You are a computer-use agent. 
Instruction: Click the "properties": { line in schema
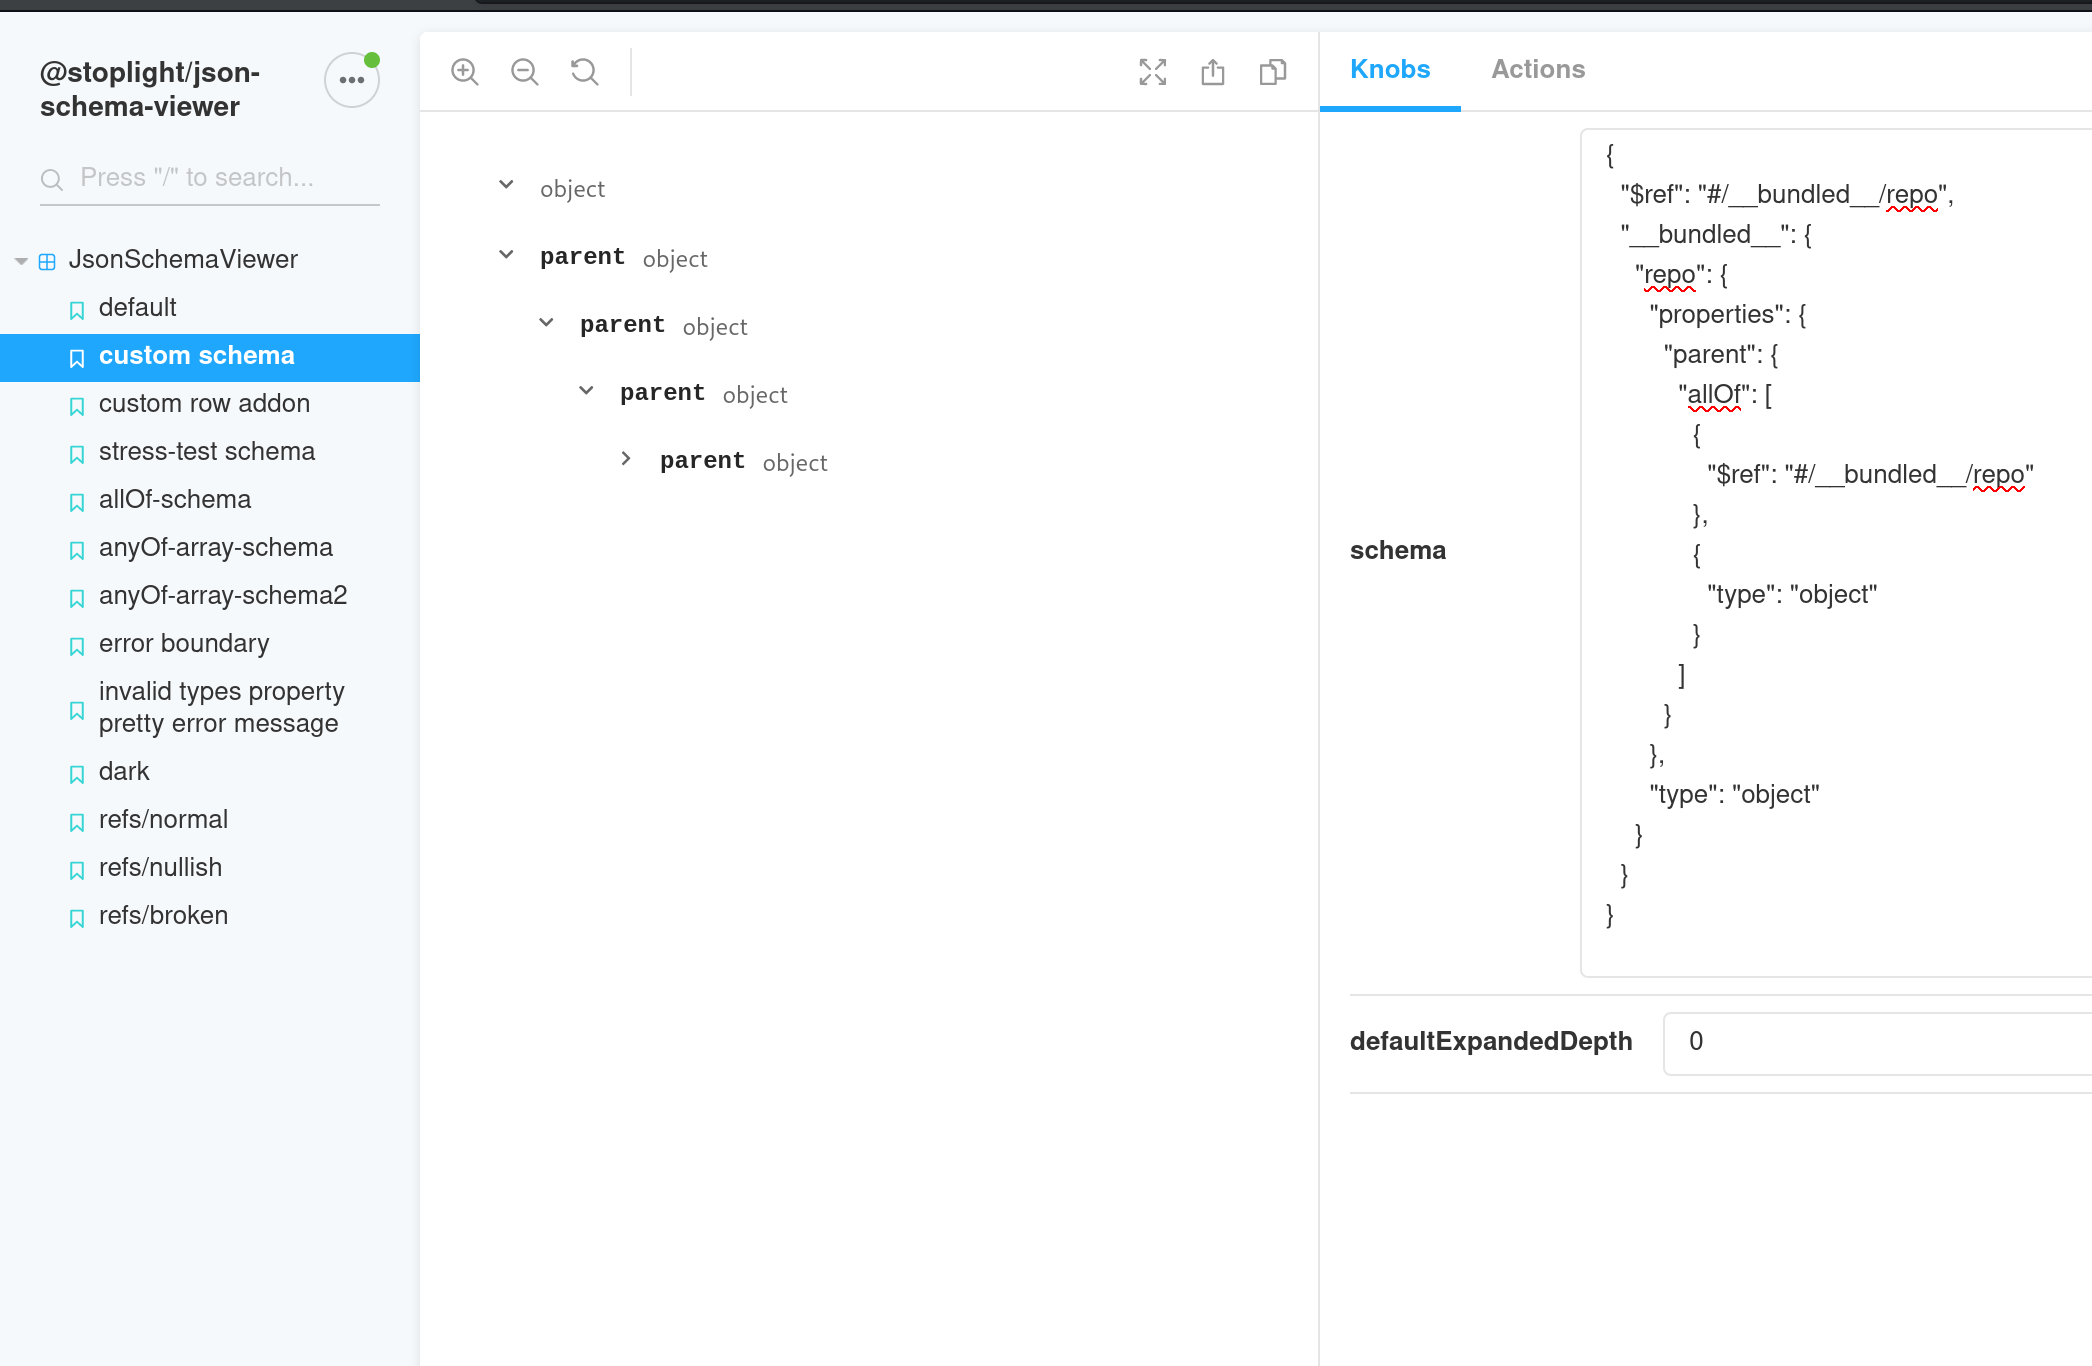pos(1728,315)
